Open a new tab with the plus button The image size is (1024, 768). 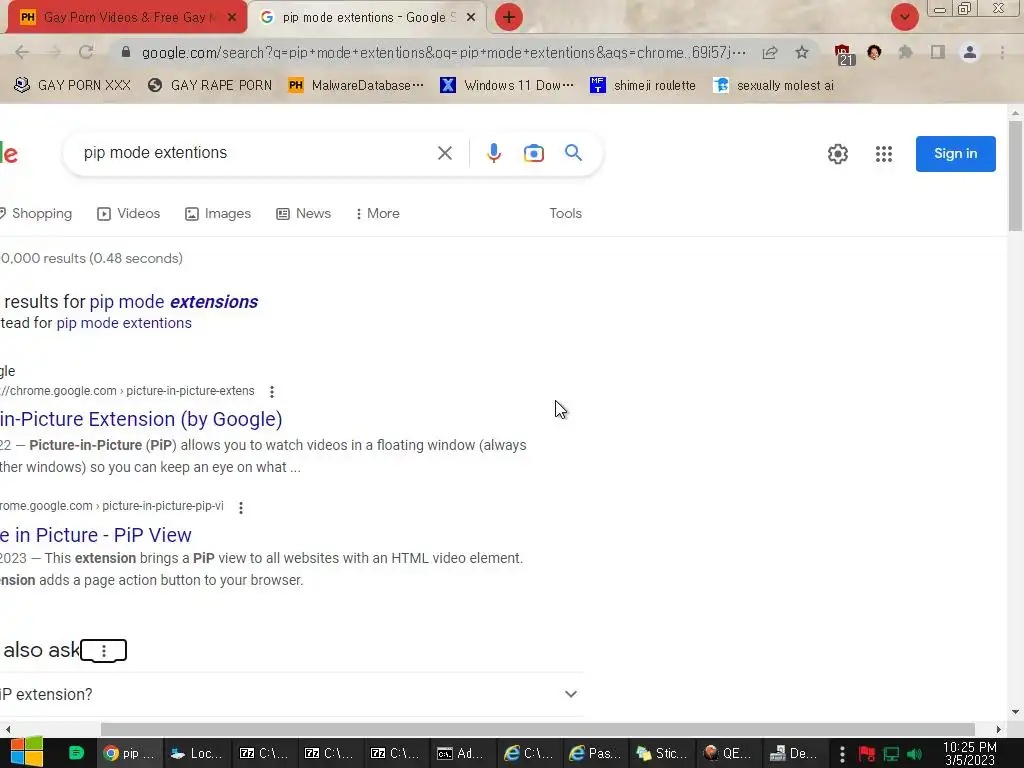click(509, 17)
